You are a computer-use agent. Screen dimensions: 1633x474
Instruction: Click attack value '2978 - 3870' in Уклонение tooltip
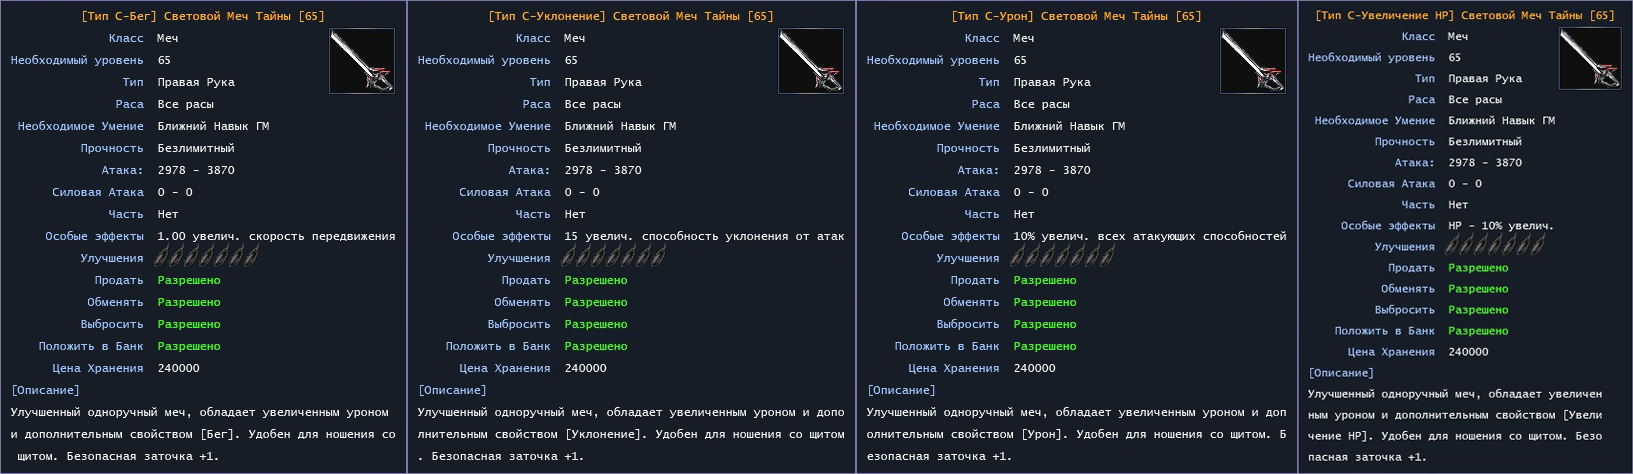point(603,170)
